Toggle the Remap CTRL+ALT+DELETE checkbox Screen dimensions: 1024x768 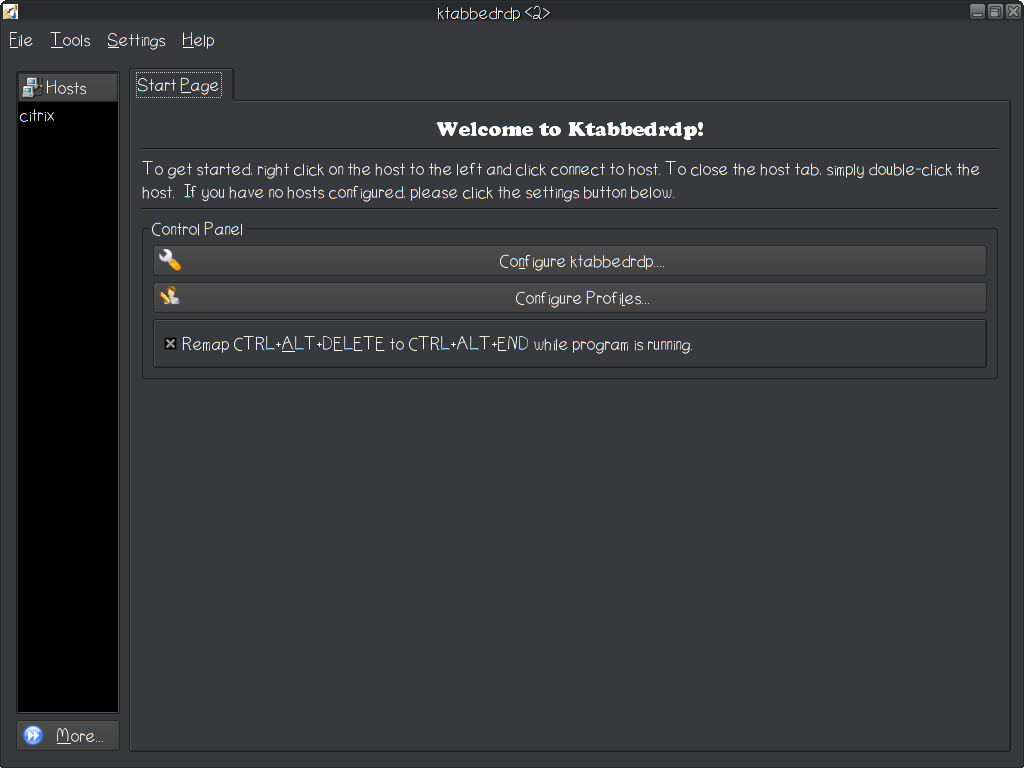170,344
